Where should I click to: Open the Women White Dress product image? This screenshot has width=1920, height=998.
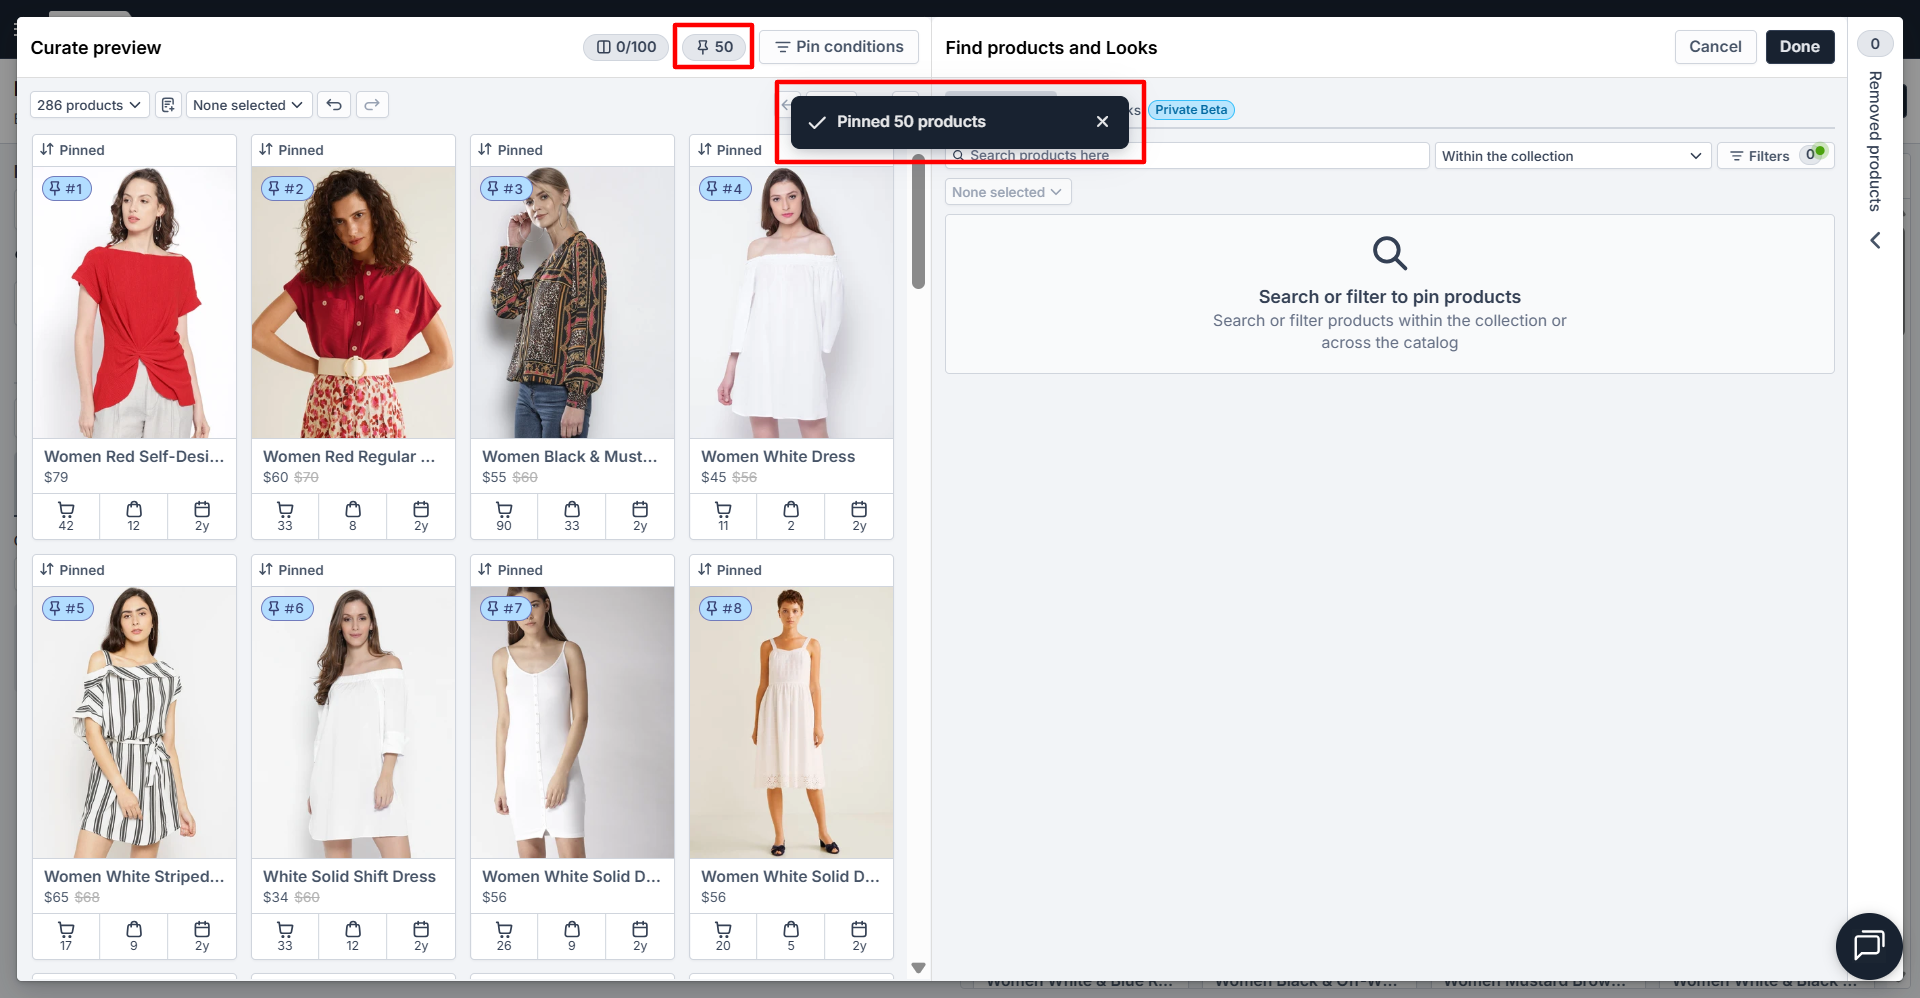(x=791, y=302)
